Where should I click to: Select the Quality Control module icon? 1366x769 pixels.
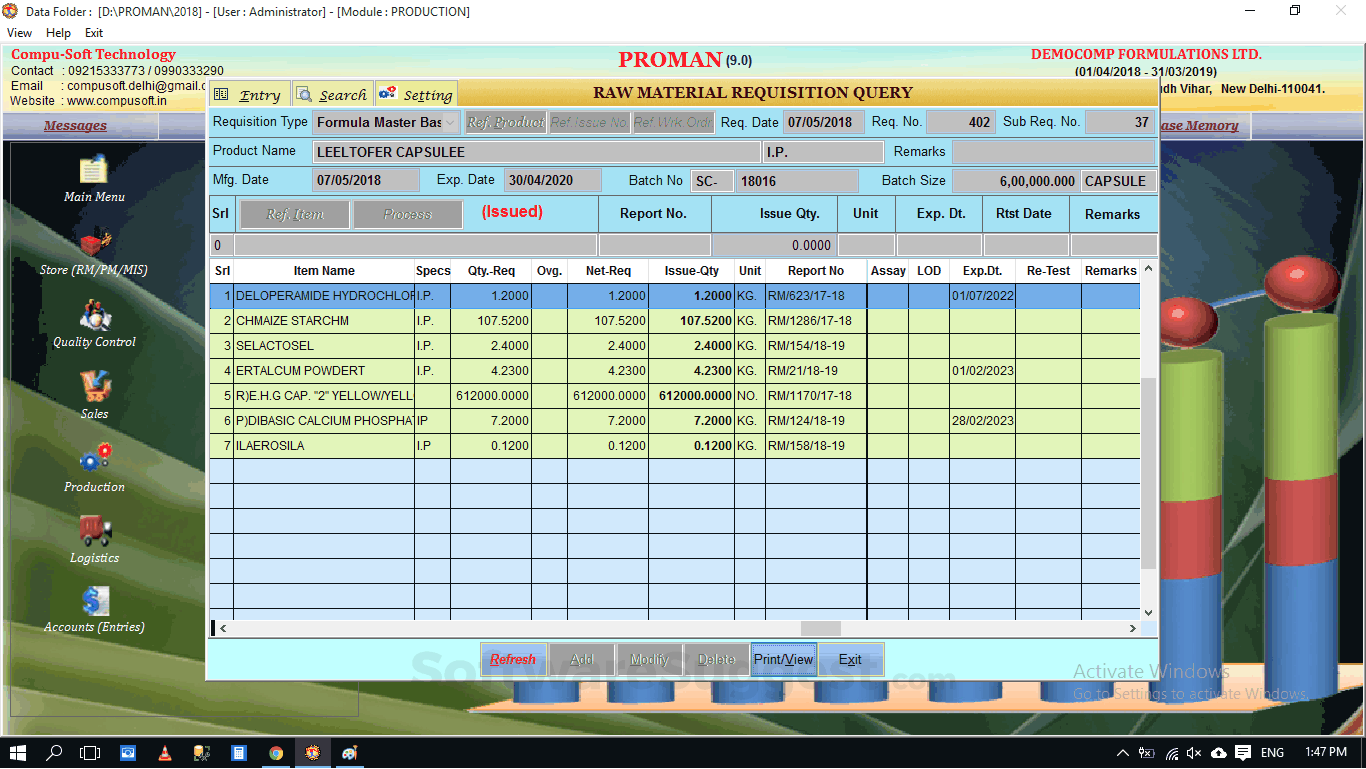point(94,315)
